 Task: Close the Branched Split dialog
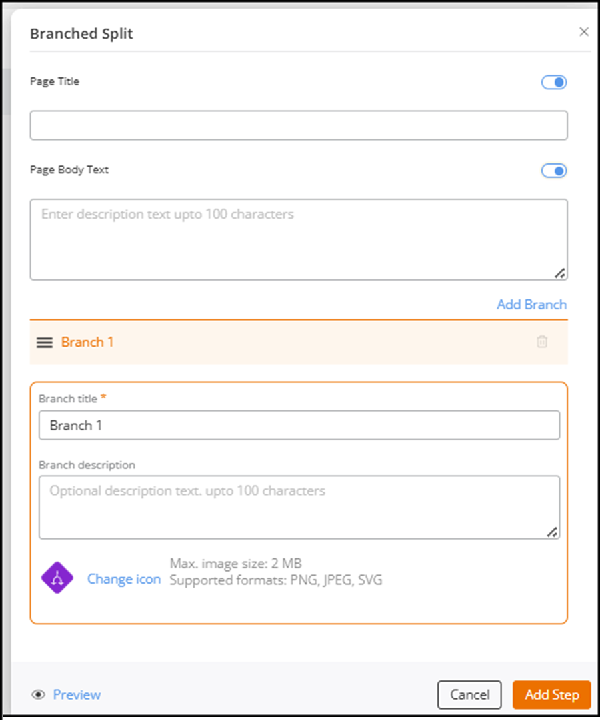tap(584, 32)
